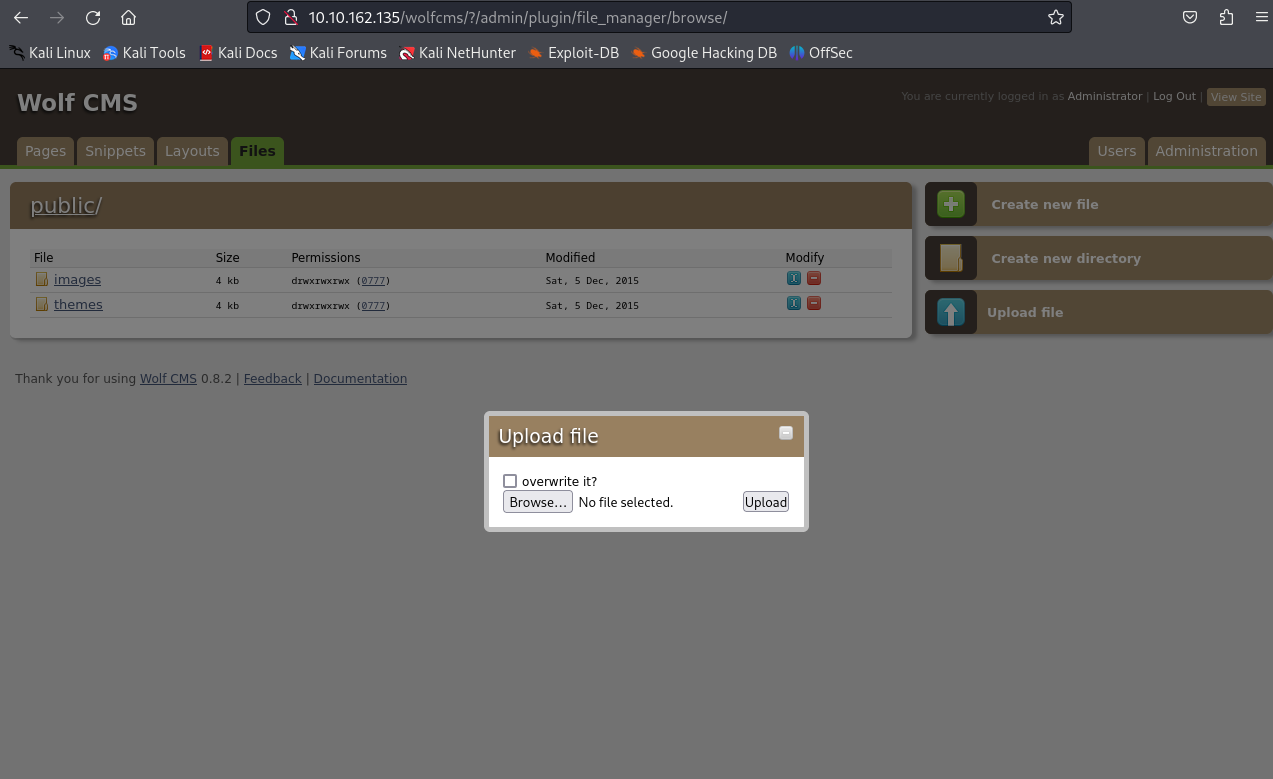Viewport: 1273px width, 779px height.
Task: Open the Kali Docs bookmark
Action: 238,53
